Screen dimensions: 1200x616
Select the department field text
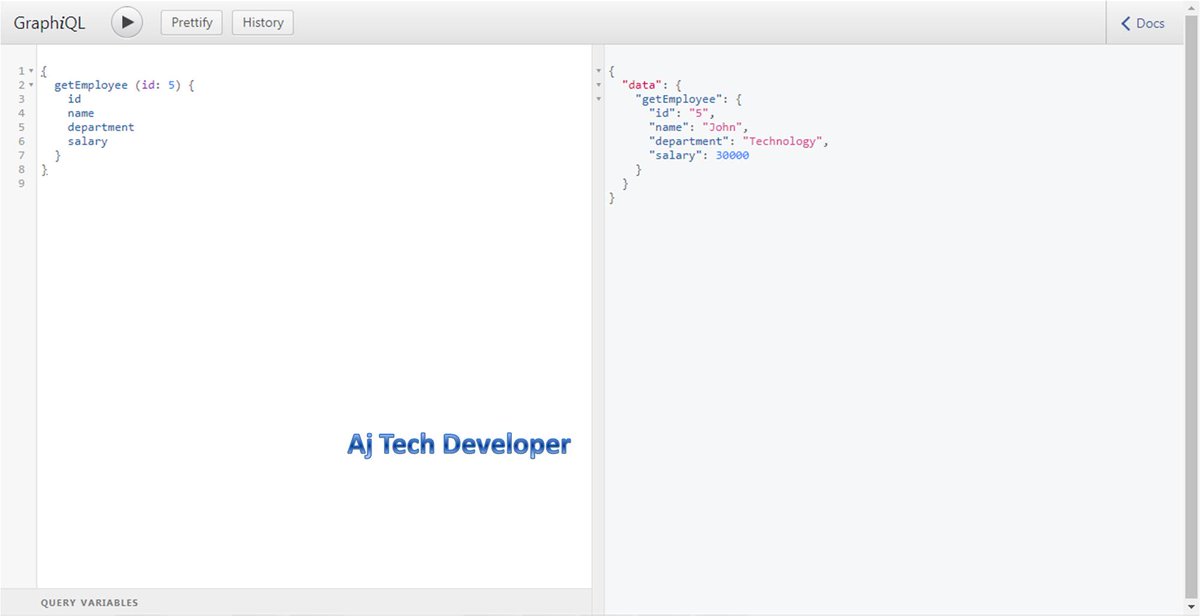[103, 127]
